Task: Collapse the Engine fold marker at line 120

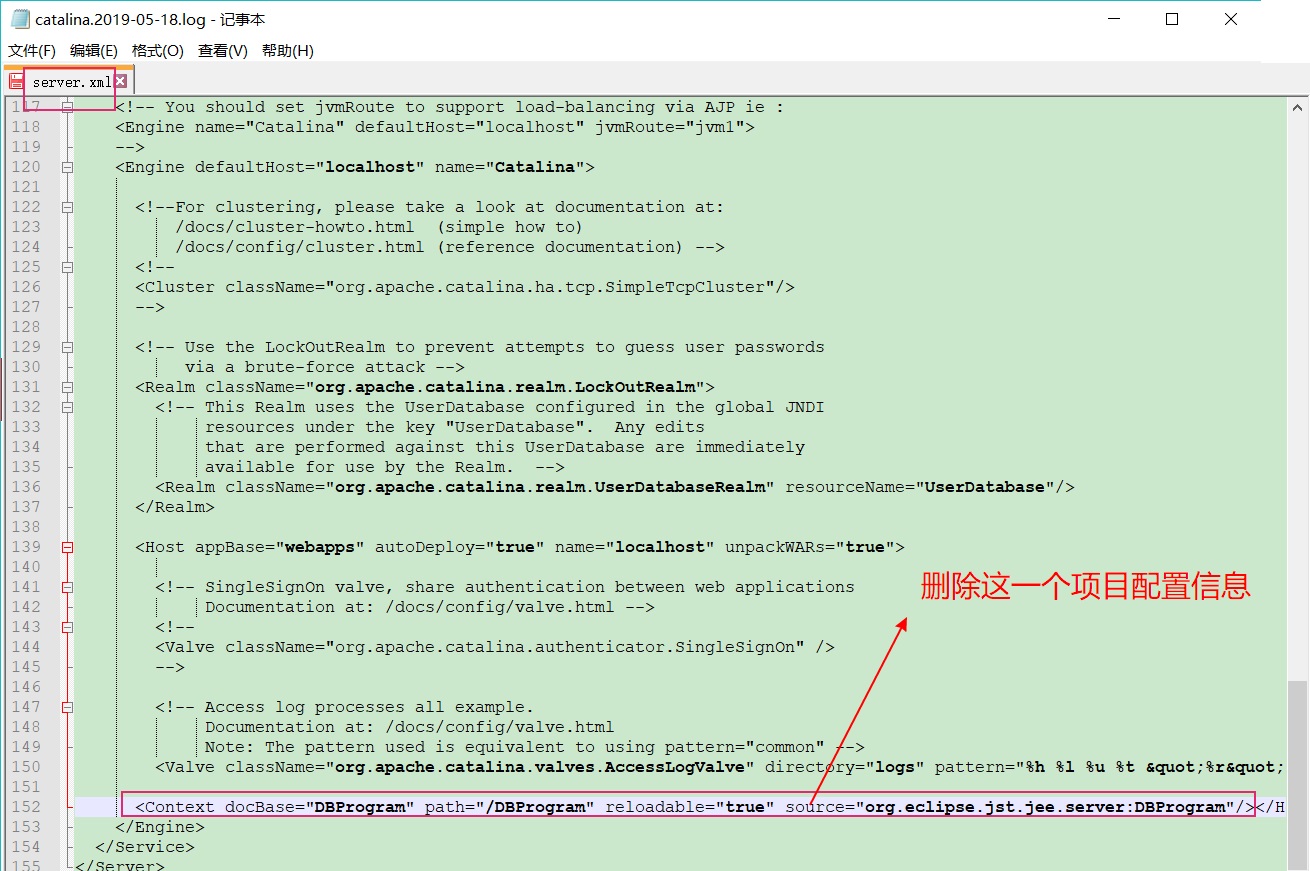Action: click(67, 167)
